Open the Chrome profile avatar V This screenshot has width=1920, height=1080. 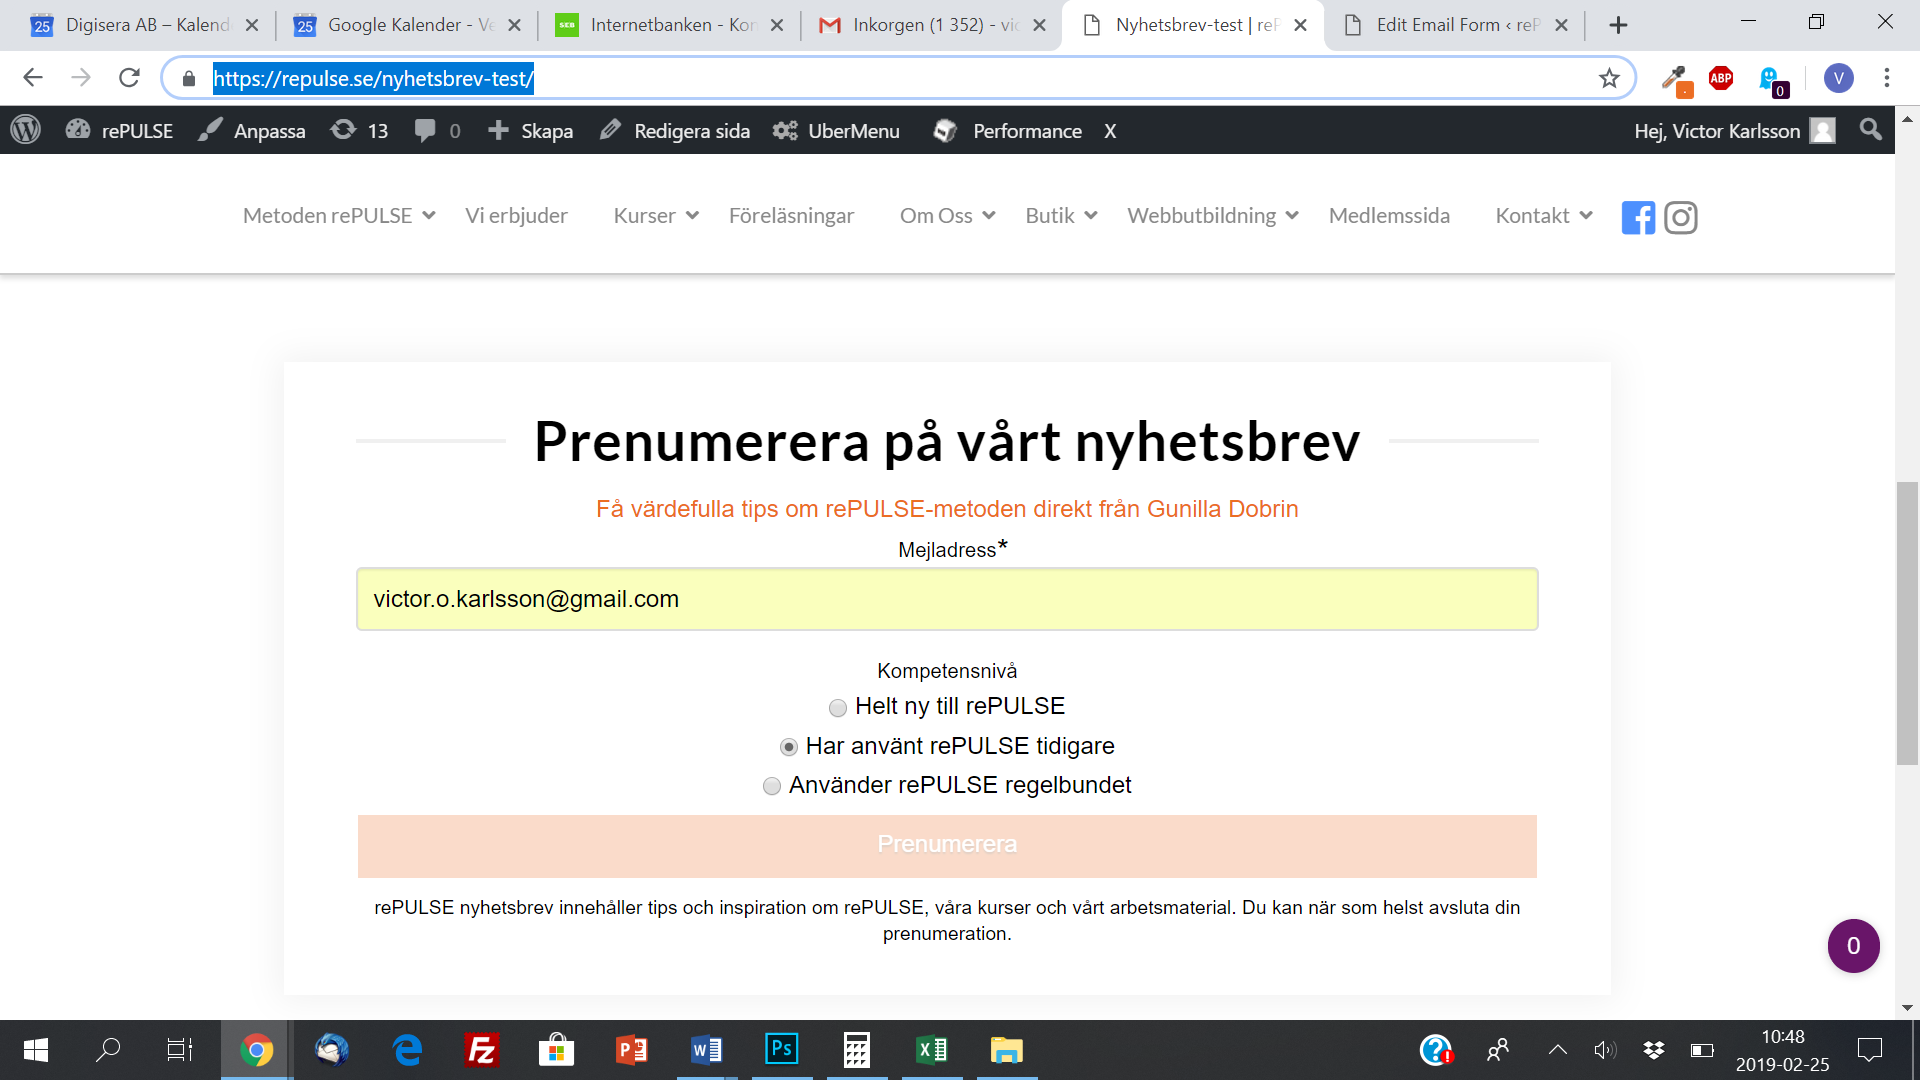pyautogui.click(x=1839, y=78)
